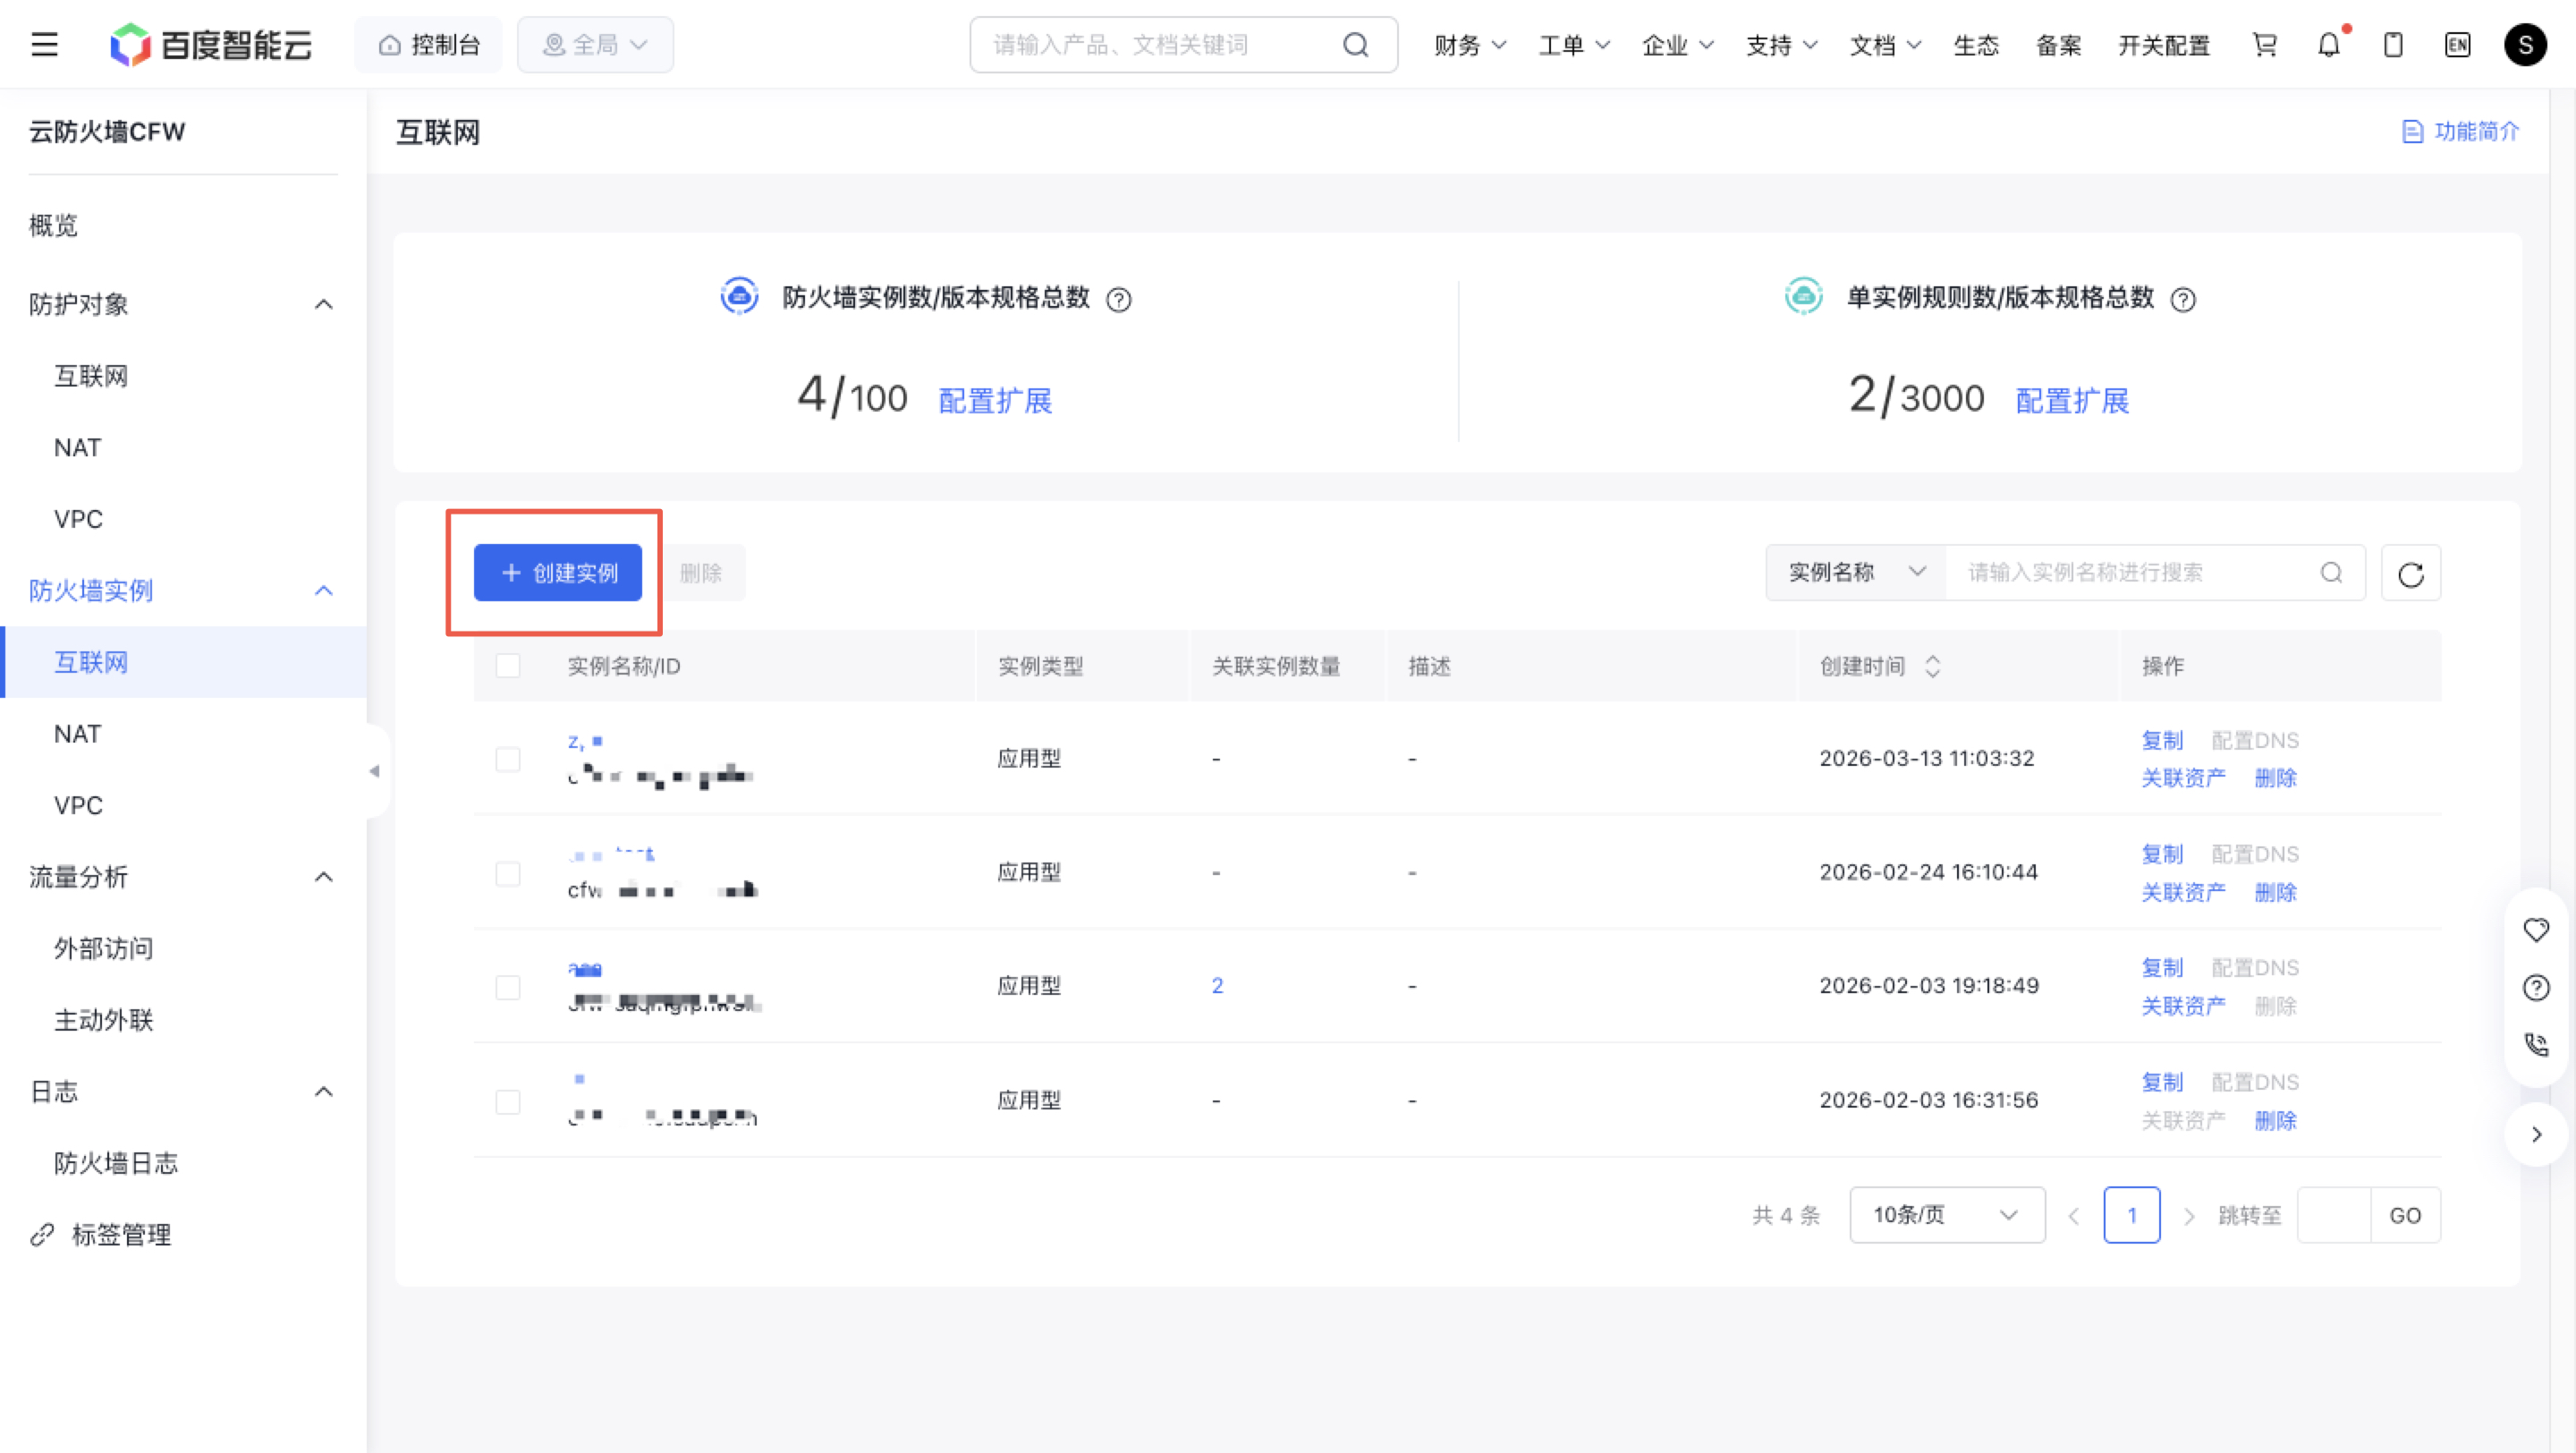Open the 实例名称 search type dropdown
This screenshot has width=2576, height=1453.
pyautogui.click(x=1856, y=573)
